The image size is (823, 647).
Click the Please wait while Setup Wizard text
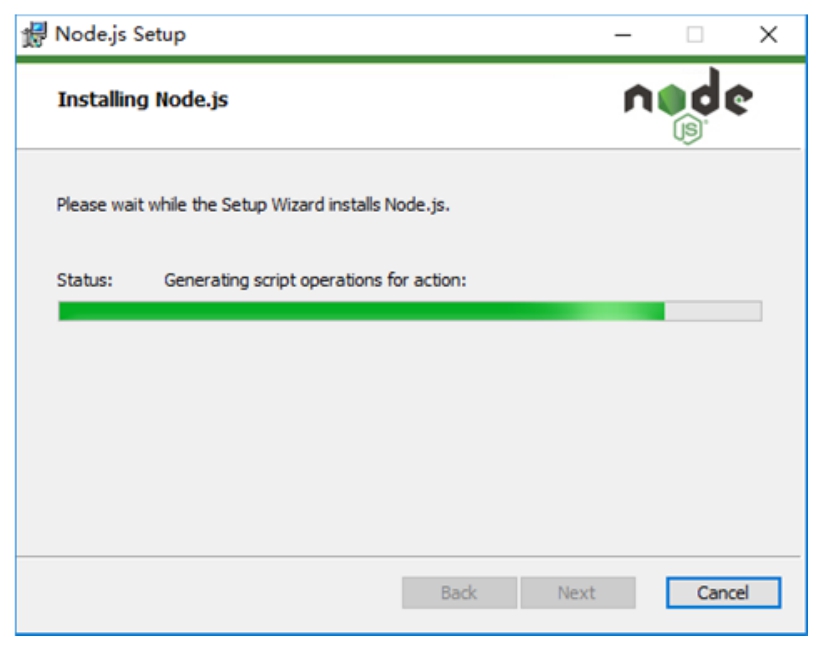[253, 205]
